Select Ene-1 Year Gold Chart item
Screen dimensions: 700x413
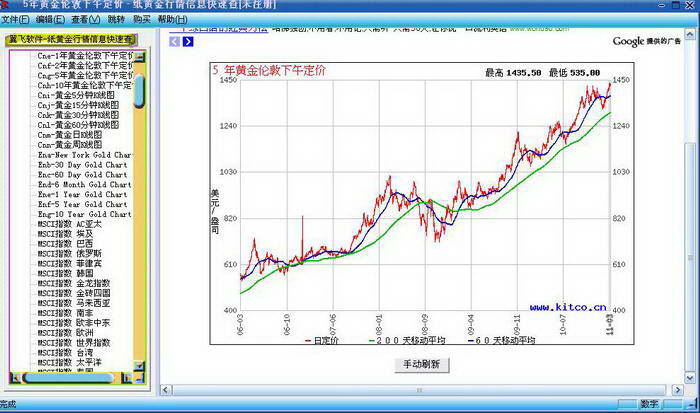(x=83, y=194)
